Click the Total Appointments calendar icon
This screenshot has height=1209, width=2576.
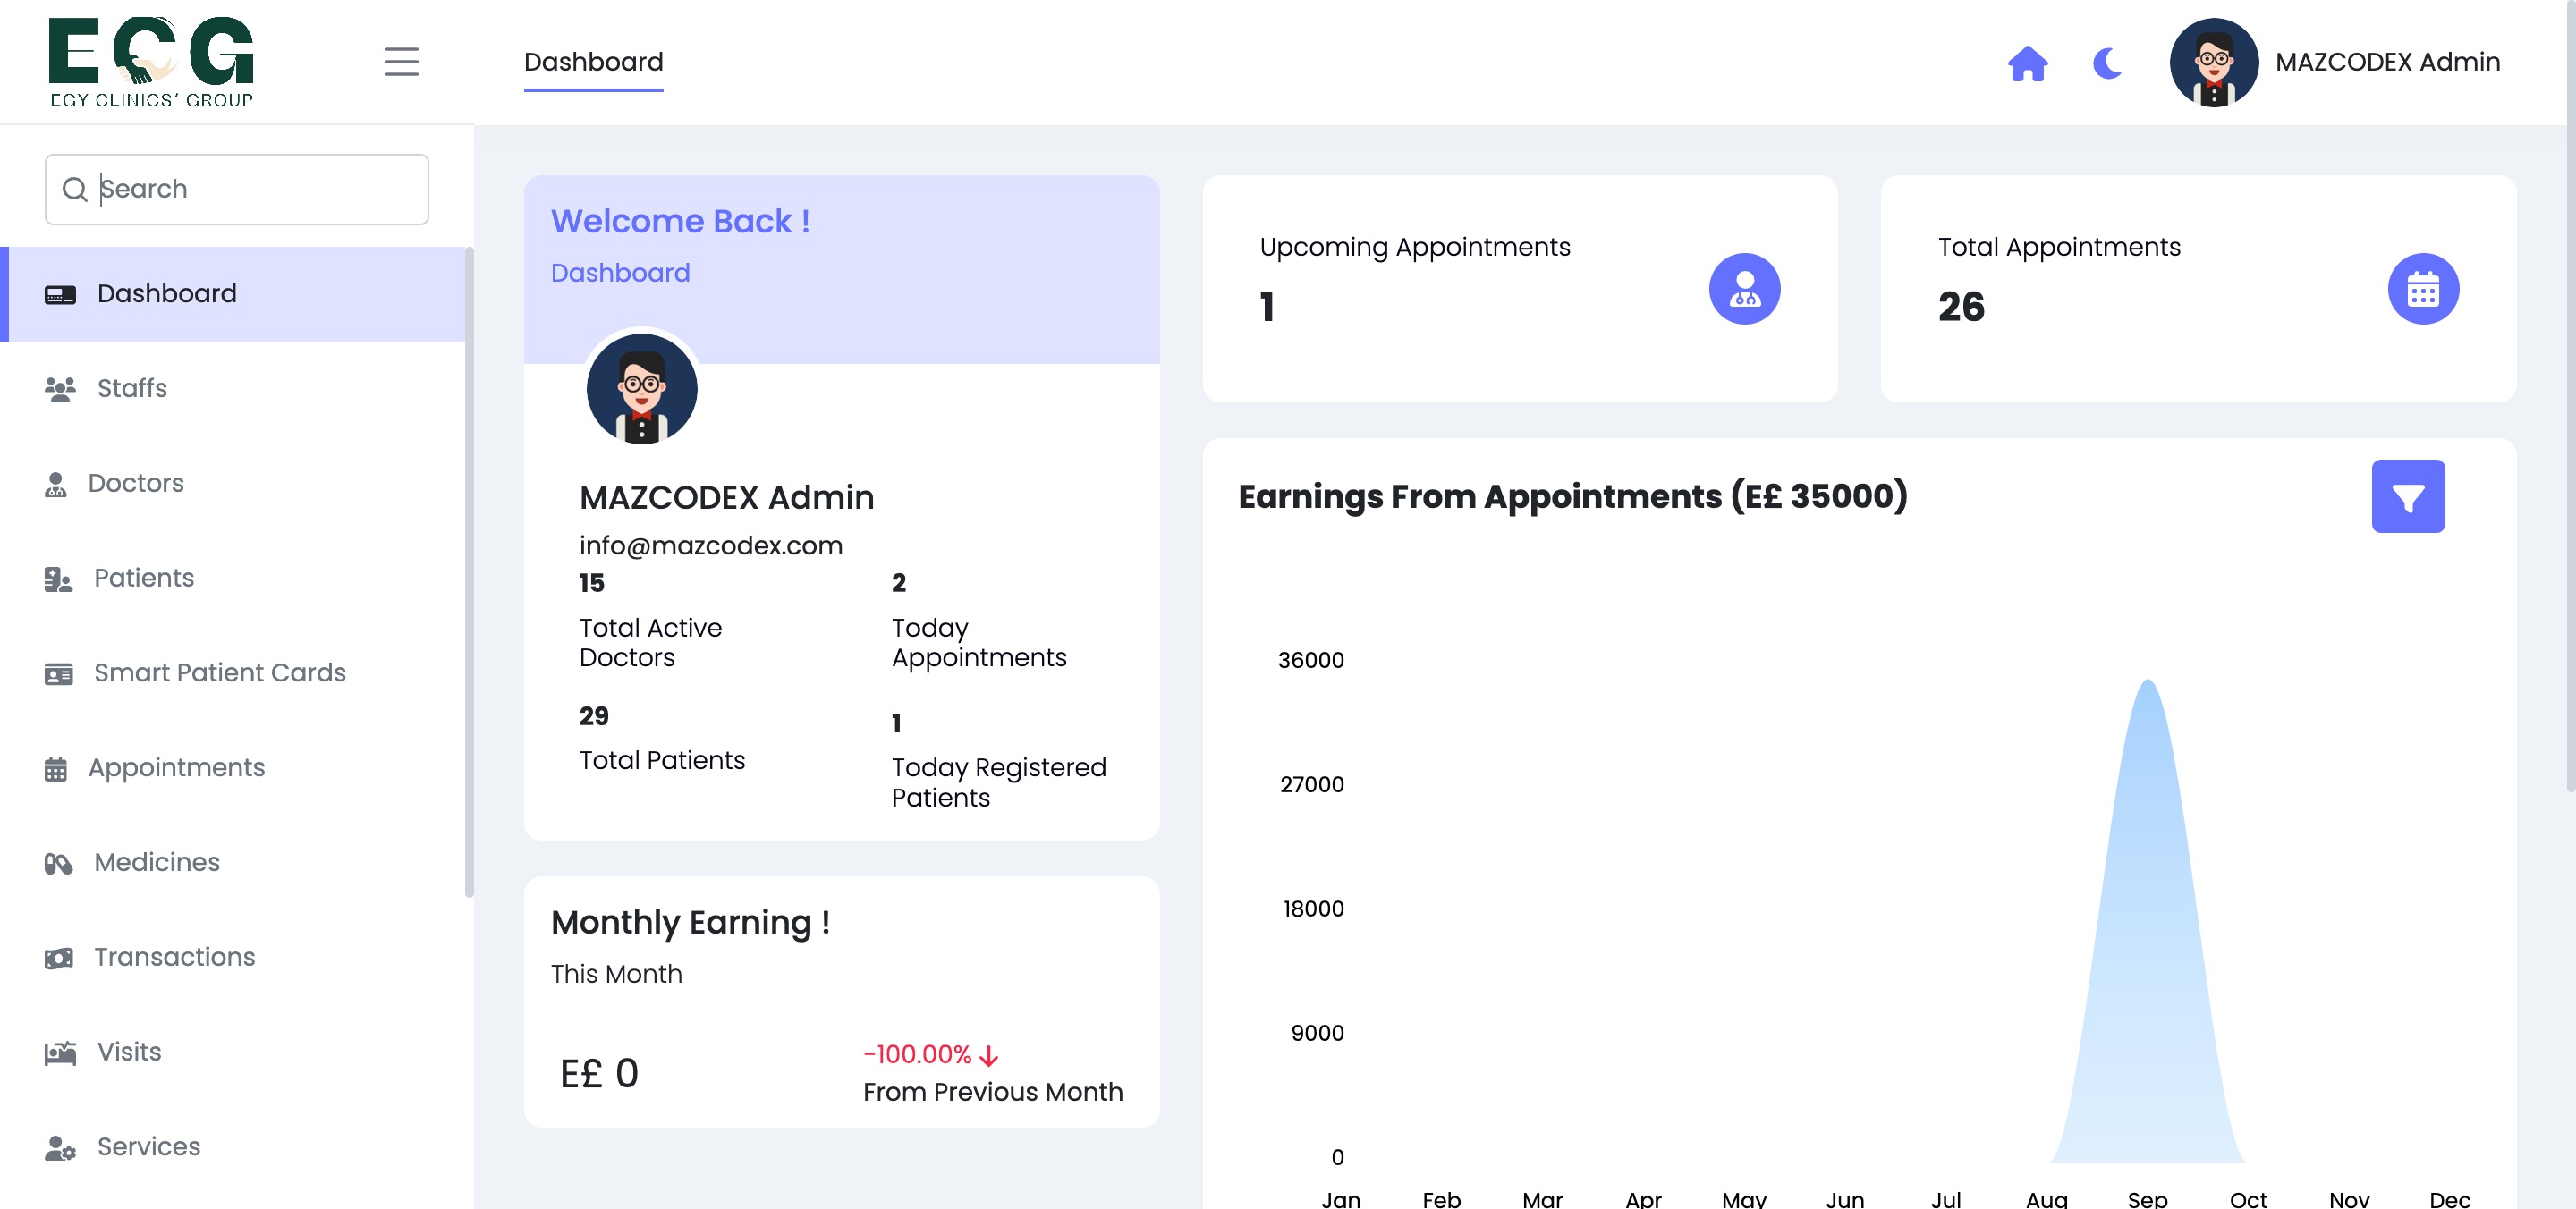2422,289
